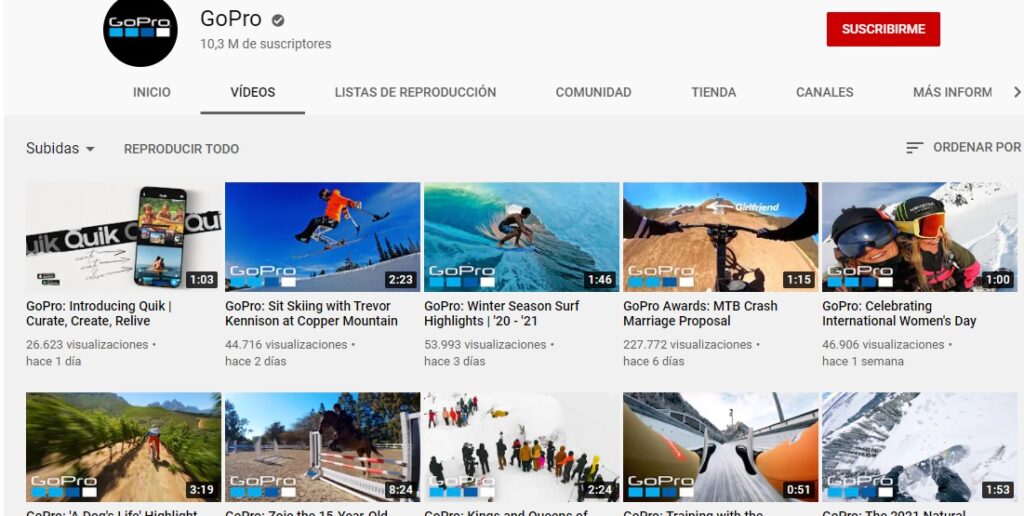
Task: Click the vineyard biking 3:19 thumbnail
Action: [x=123, y=447]
